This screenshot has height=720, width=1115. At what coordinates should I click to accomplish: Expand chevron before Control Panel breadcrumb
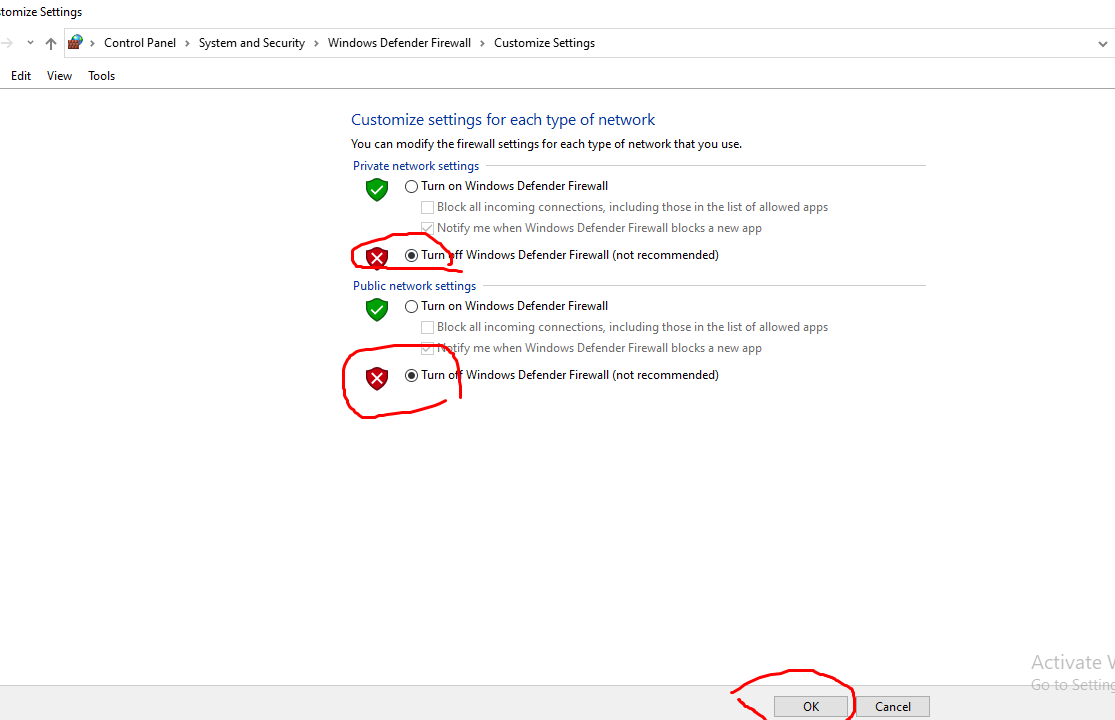click(x=92, y=43)
